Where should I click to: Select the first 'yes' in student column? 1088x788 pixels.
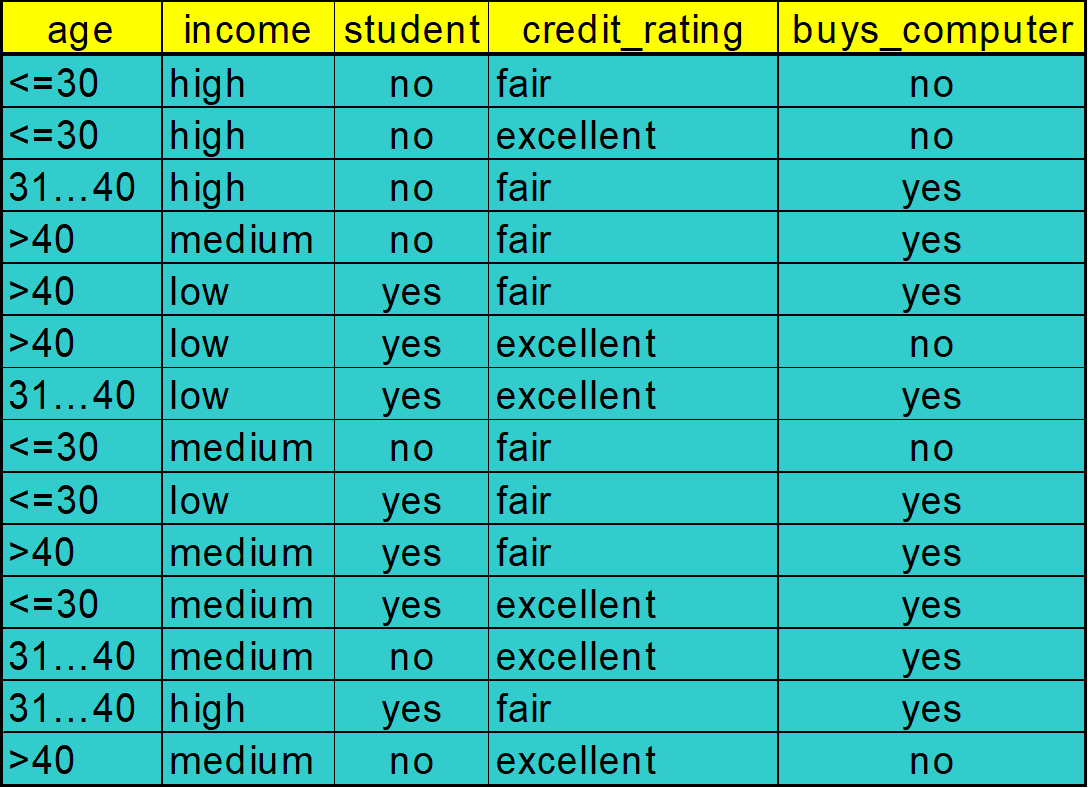(x=411, y=292)
